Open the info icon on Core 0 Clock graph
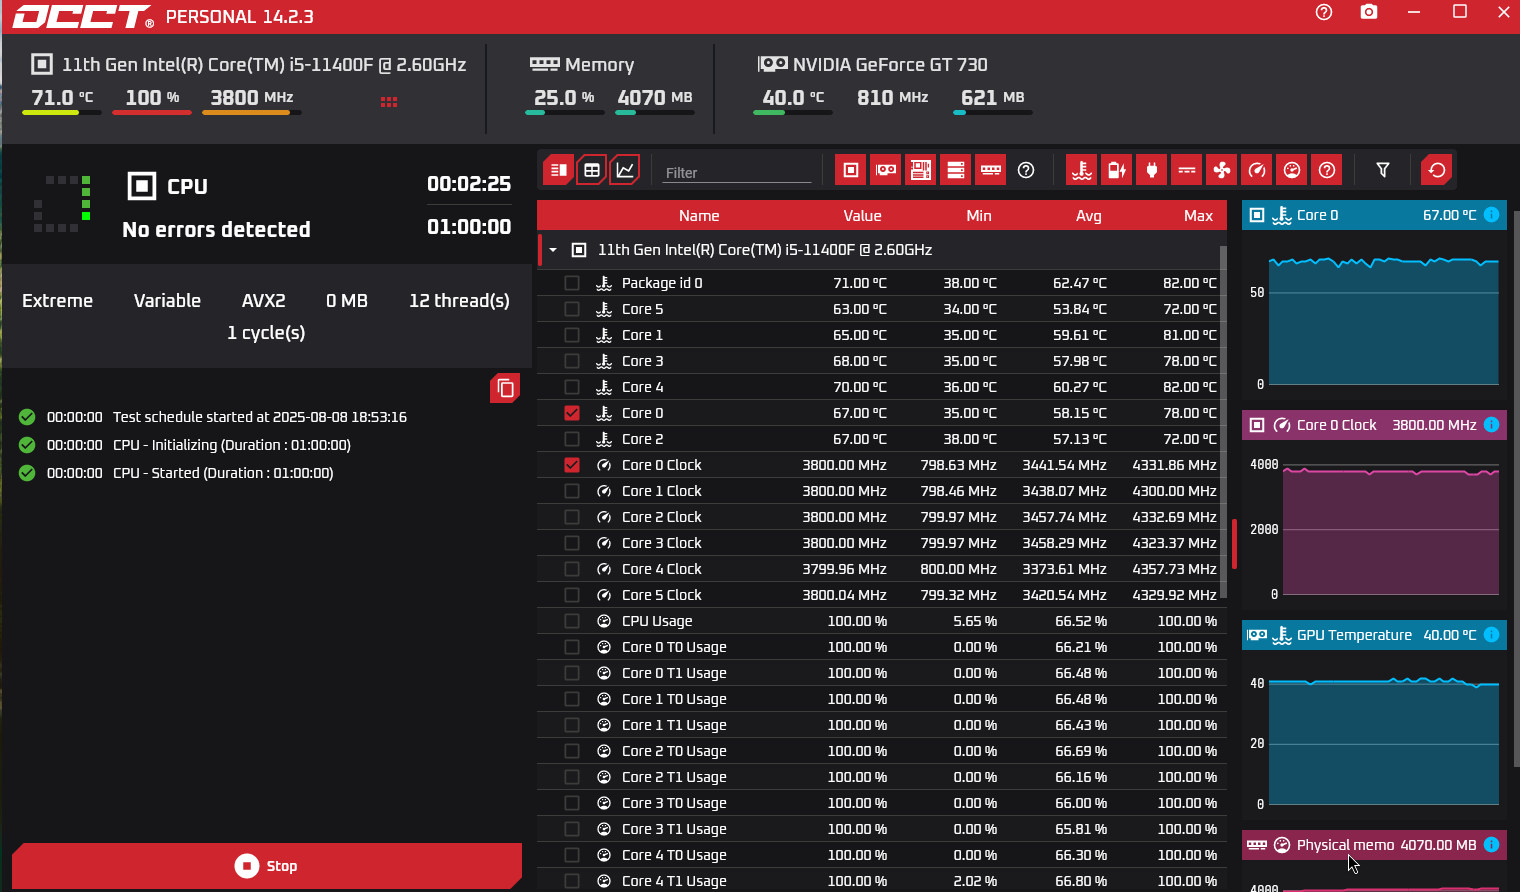The height and width of the screenshot is (892, 1520). (1491, 425)
